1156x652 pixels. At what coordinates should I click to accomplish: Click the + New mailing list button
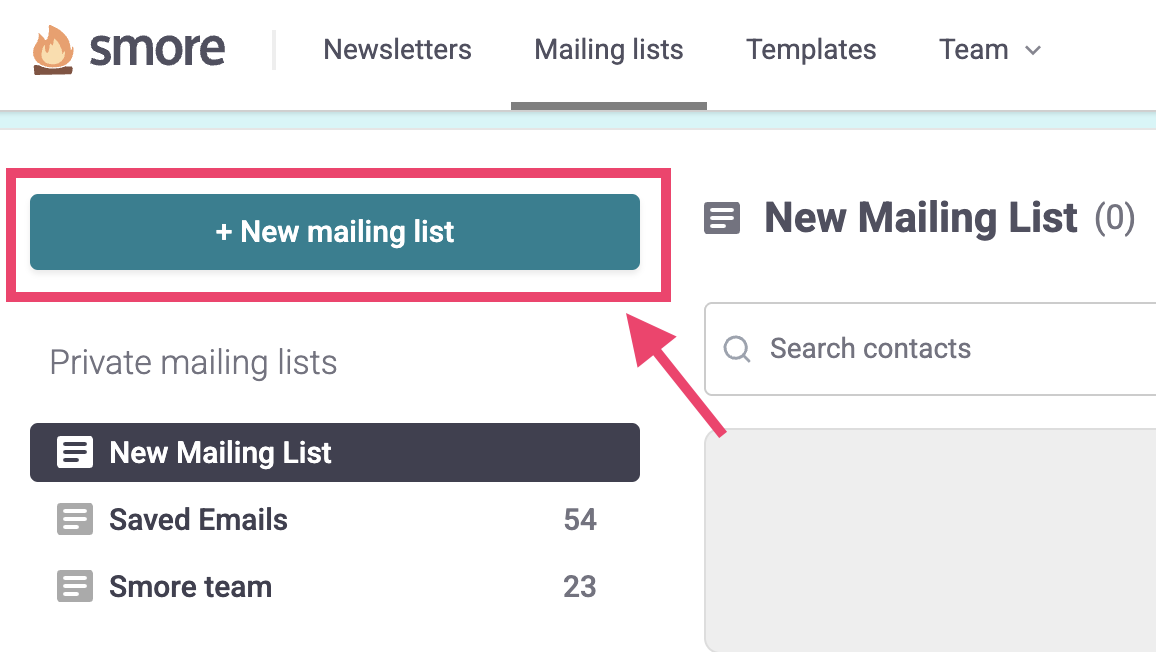(x=334, y=231)
